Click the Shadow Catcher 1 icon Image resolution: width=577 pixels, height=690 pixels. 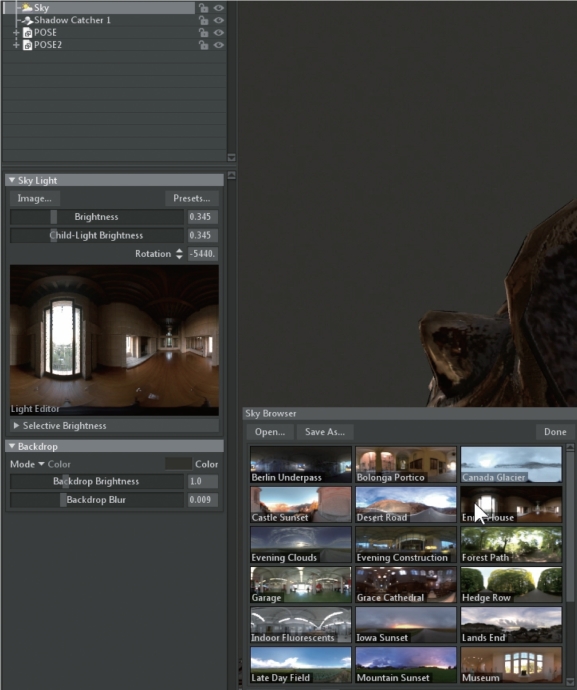(x=27, y=20)
